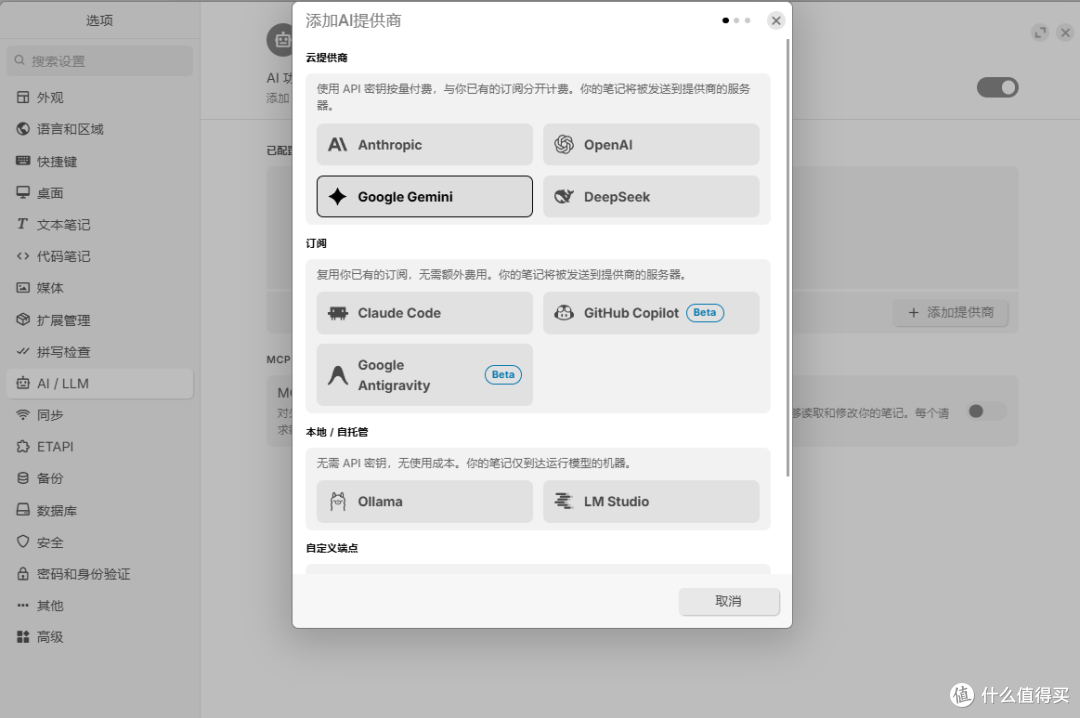
Task: Click the grid icon for 高级
Action: tap(23, 637)
